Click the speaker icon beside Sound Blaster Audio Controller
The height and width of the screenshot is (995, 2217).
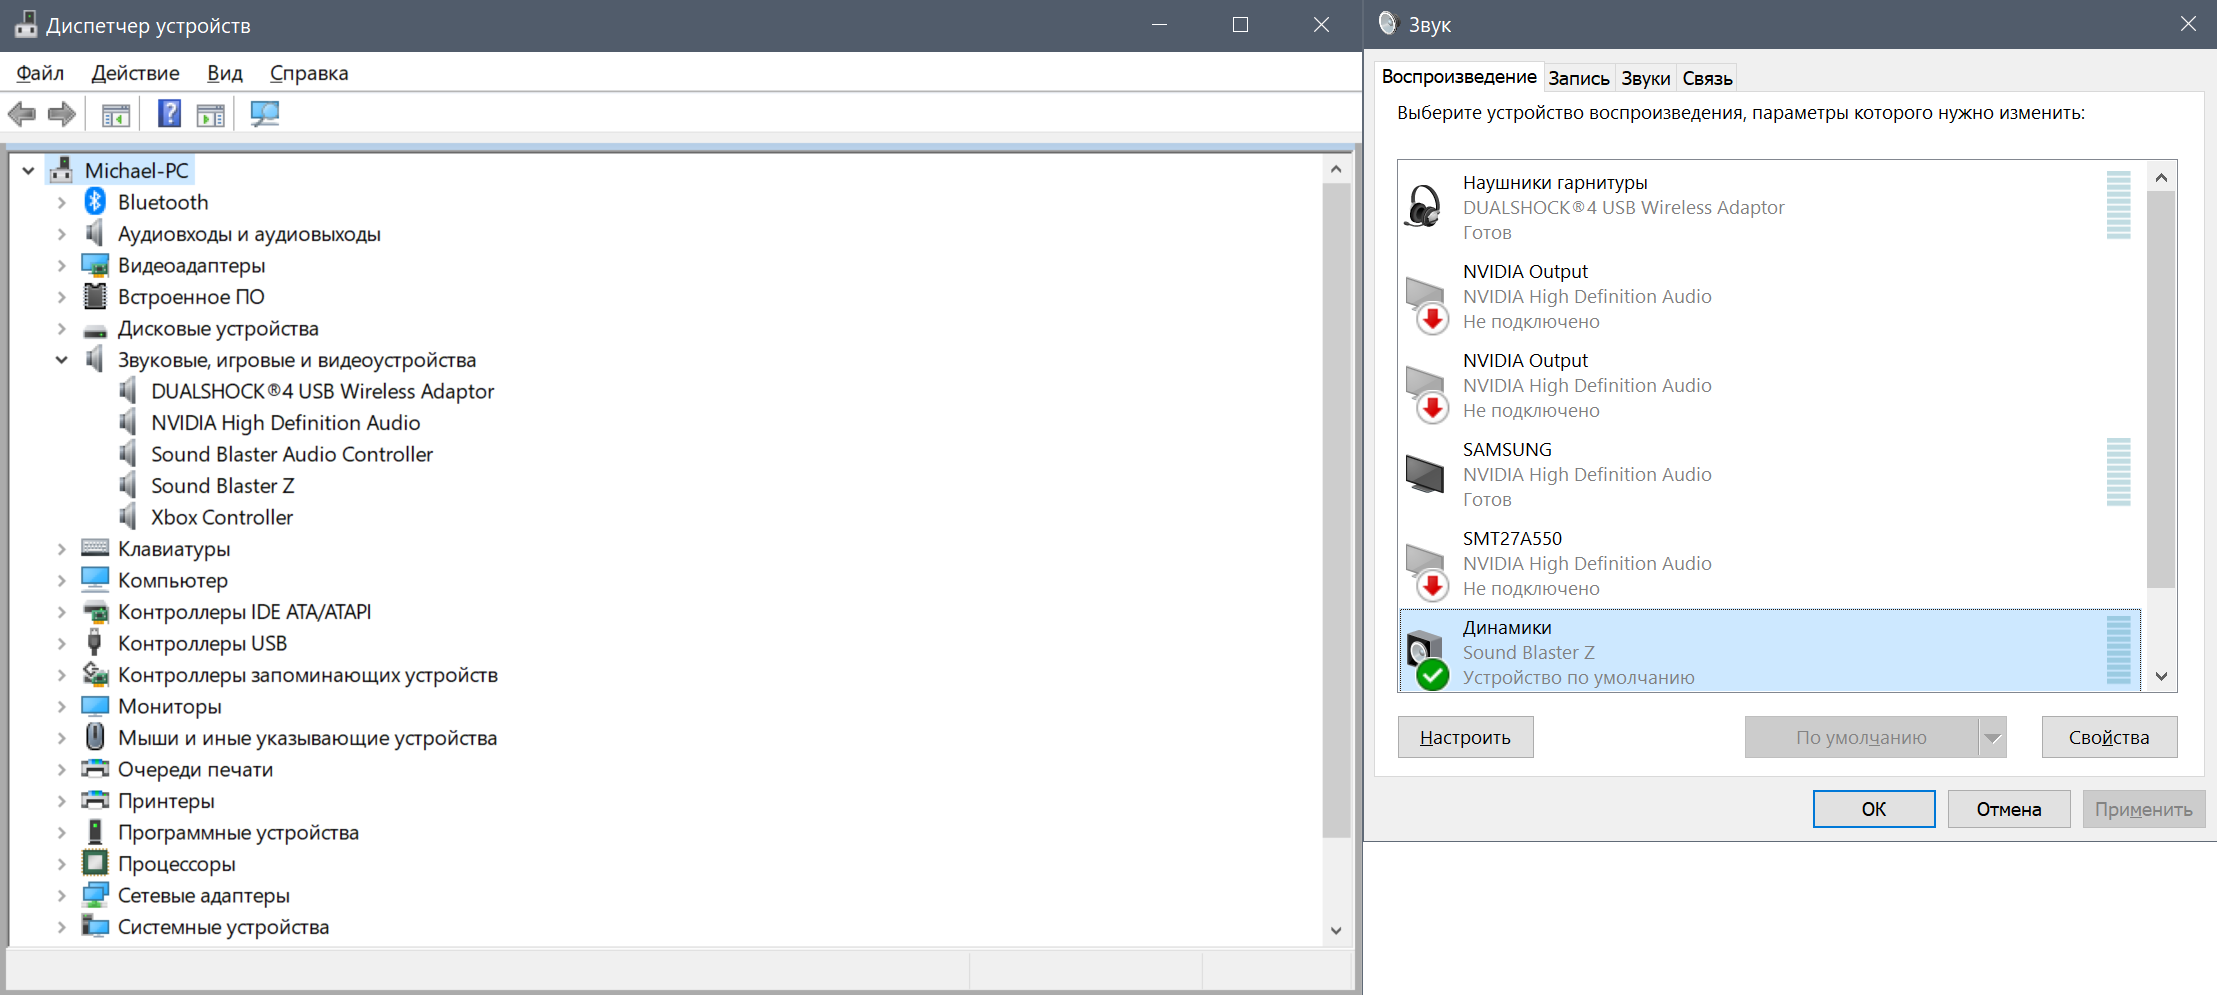[x=128, y=454]
